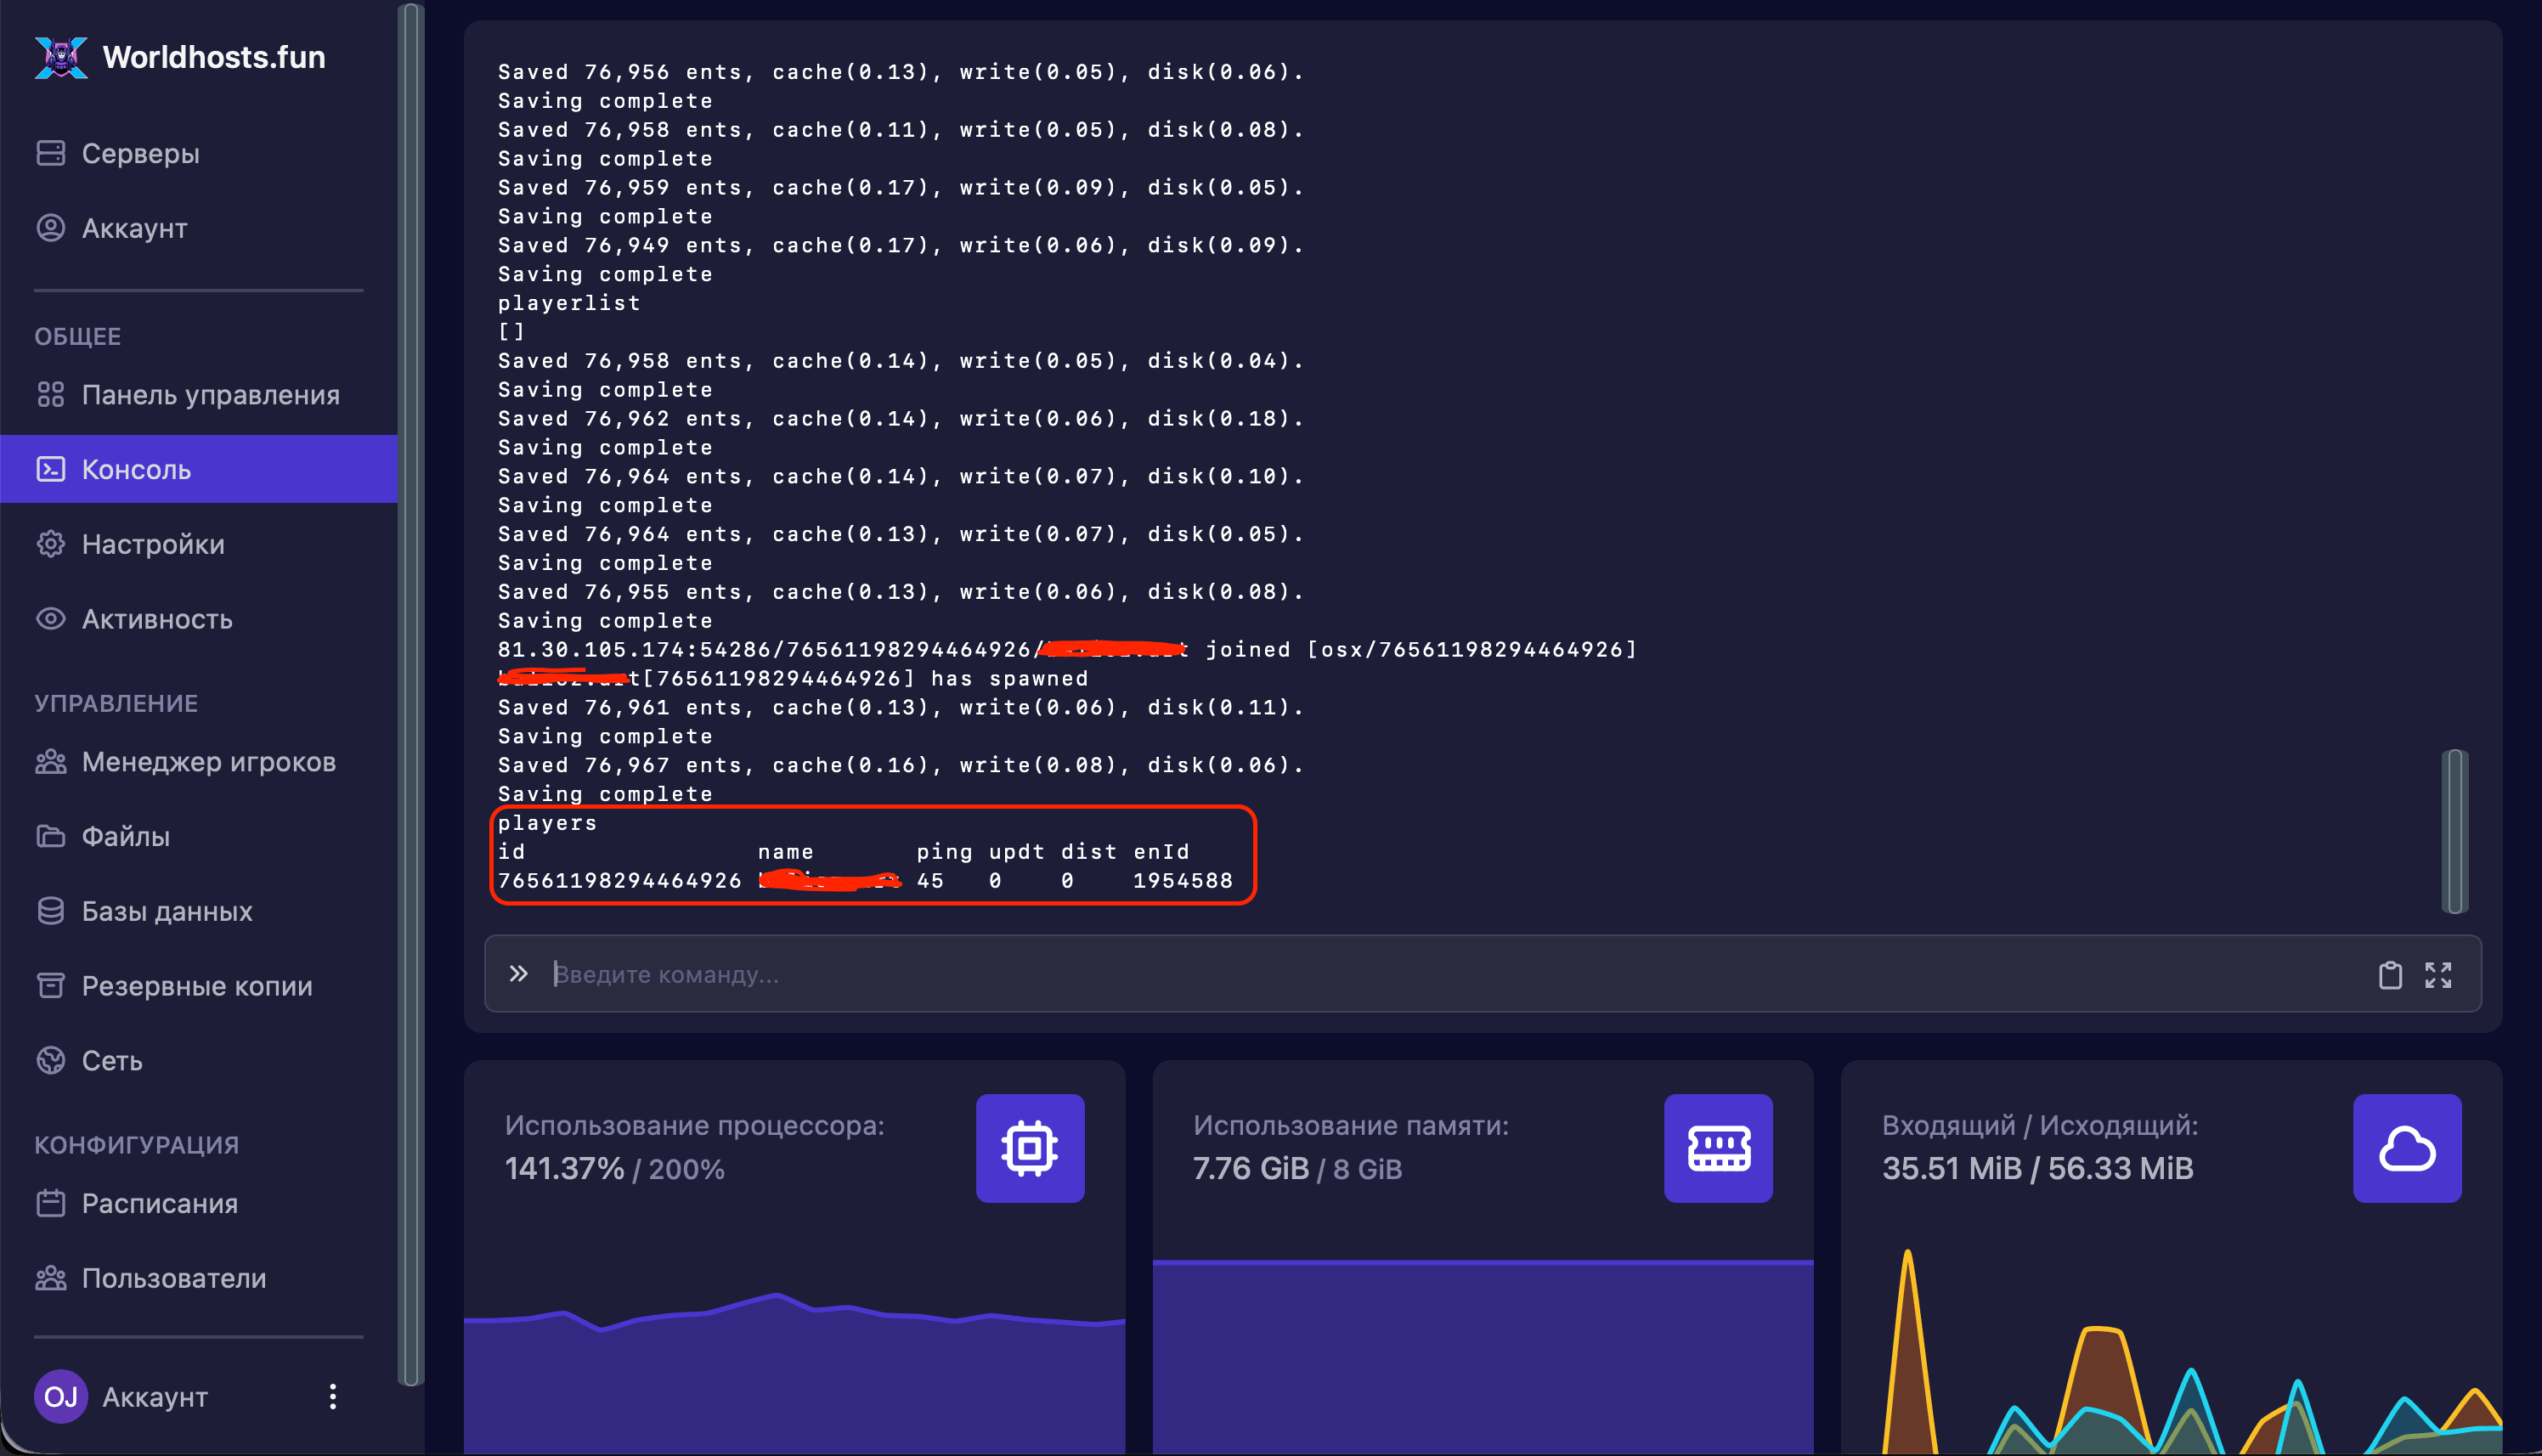This screenshot has height=1456, width=2542.
Task: Open Резервные копии
Action: coord(199,986)
